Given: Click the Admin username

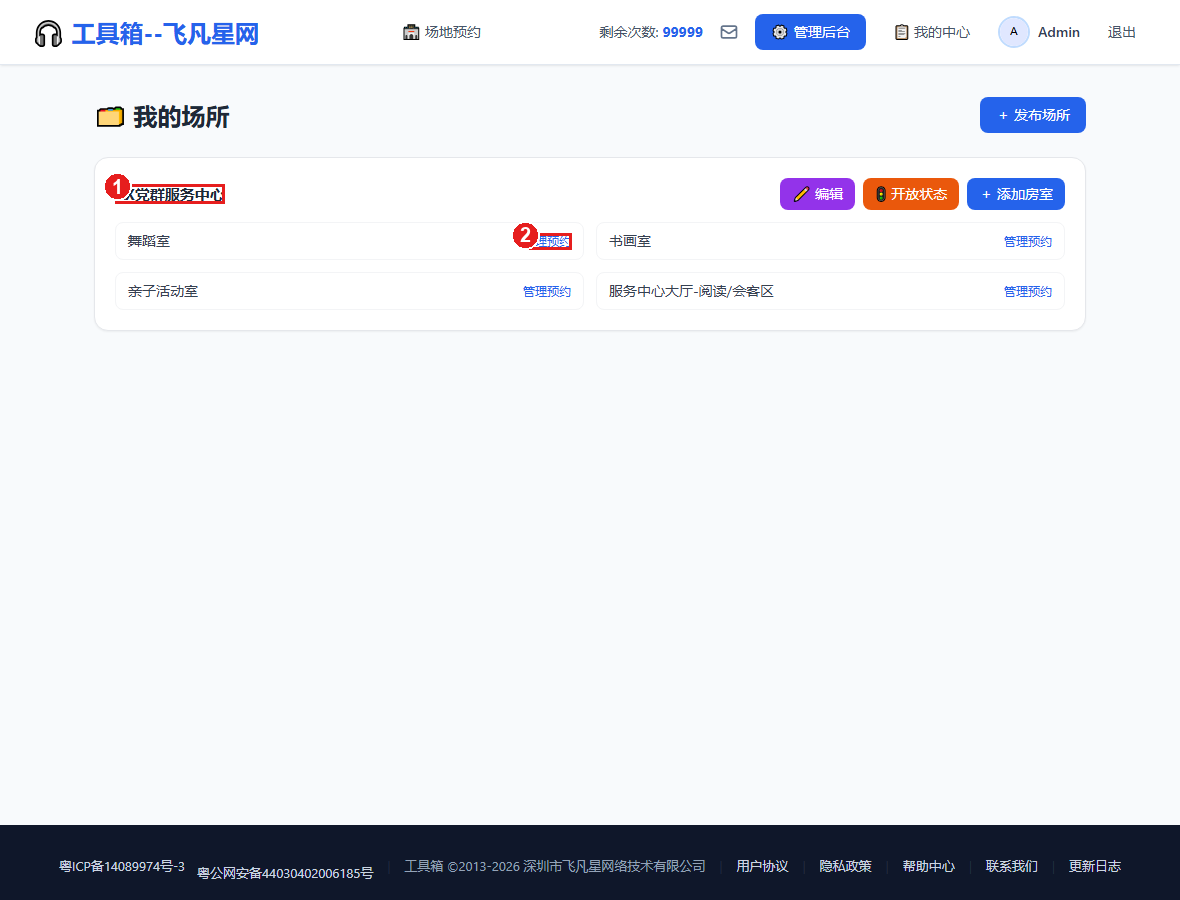Looking at the screenshot, I should [x=1058, y=32].
